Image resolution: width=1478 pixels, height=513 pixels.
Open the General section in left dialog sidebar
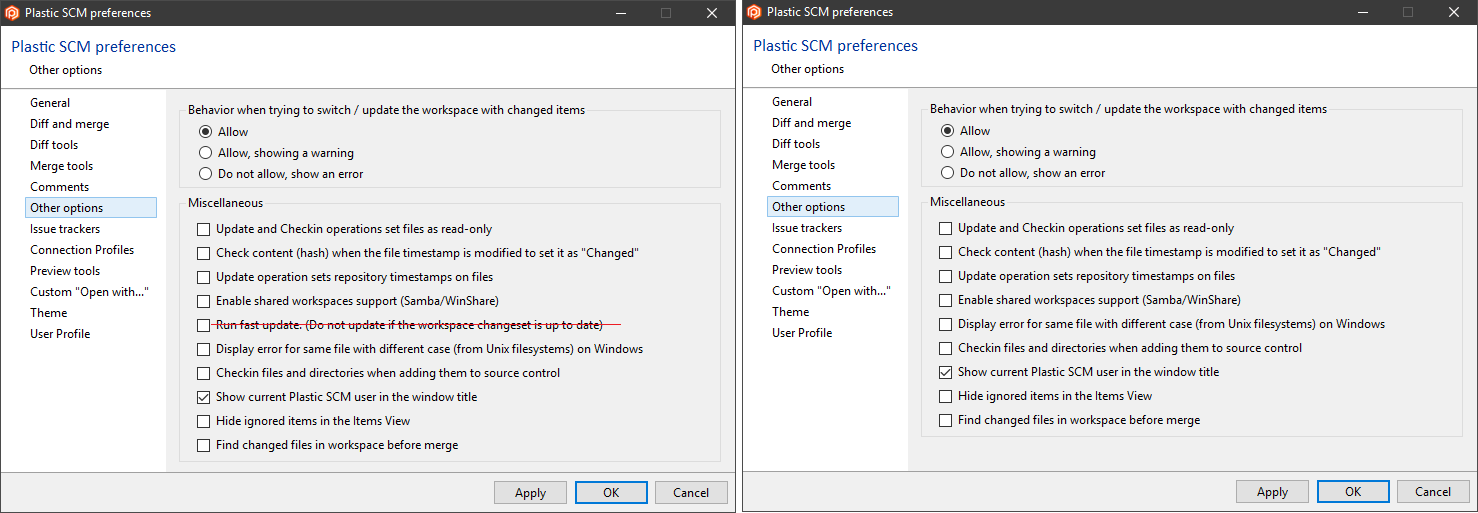(x=50, y=103)
